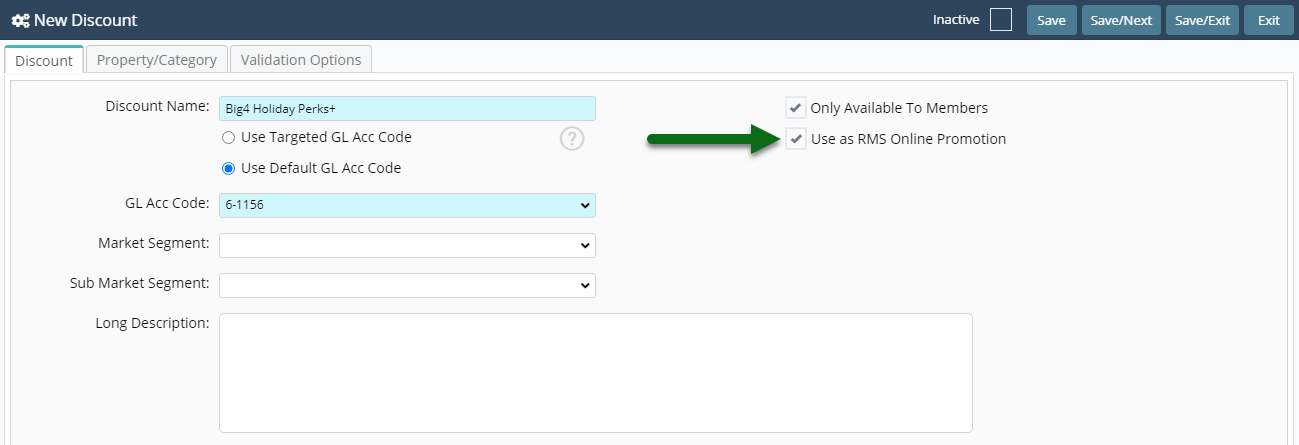Open the Sub Market Segment dropdown
1299x445 pixels.
(x=407, y=285)
